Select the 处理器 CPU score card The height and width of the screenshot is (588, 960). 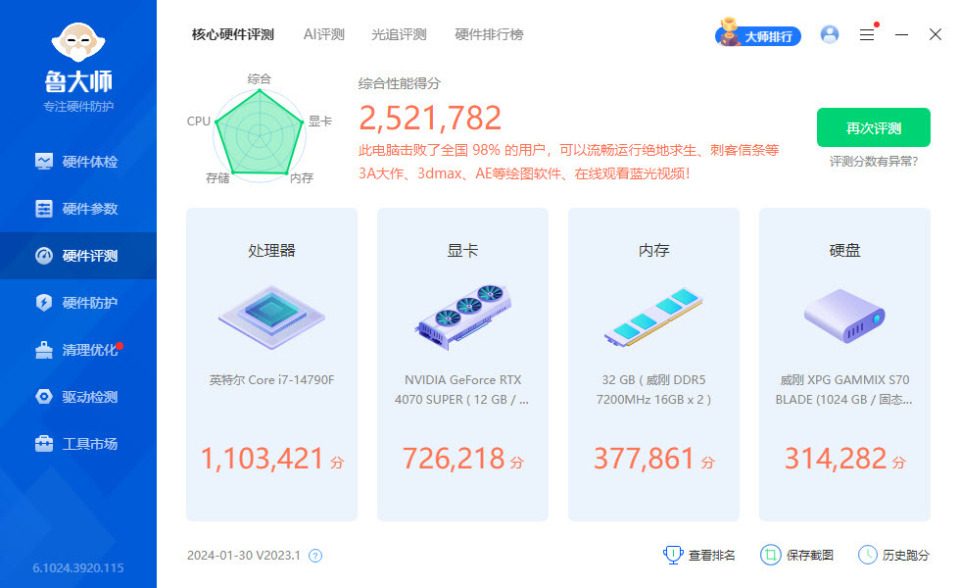point(270,364)
